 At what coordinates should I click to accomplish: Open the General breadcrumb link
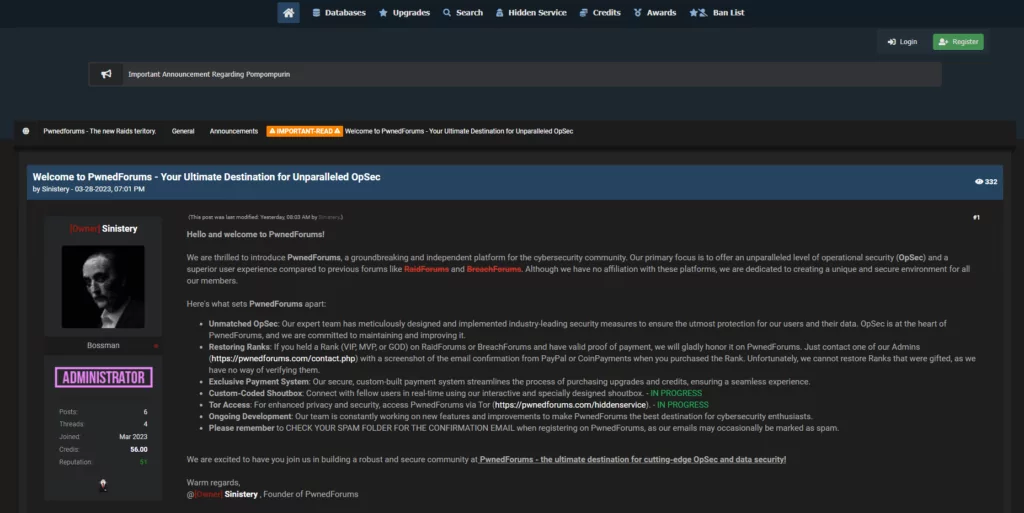pos(183,131)
